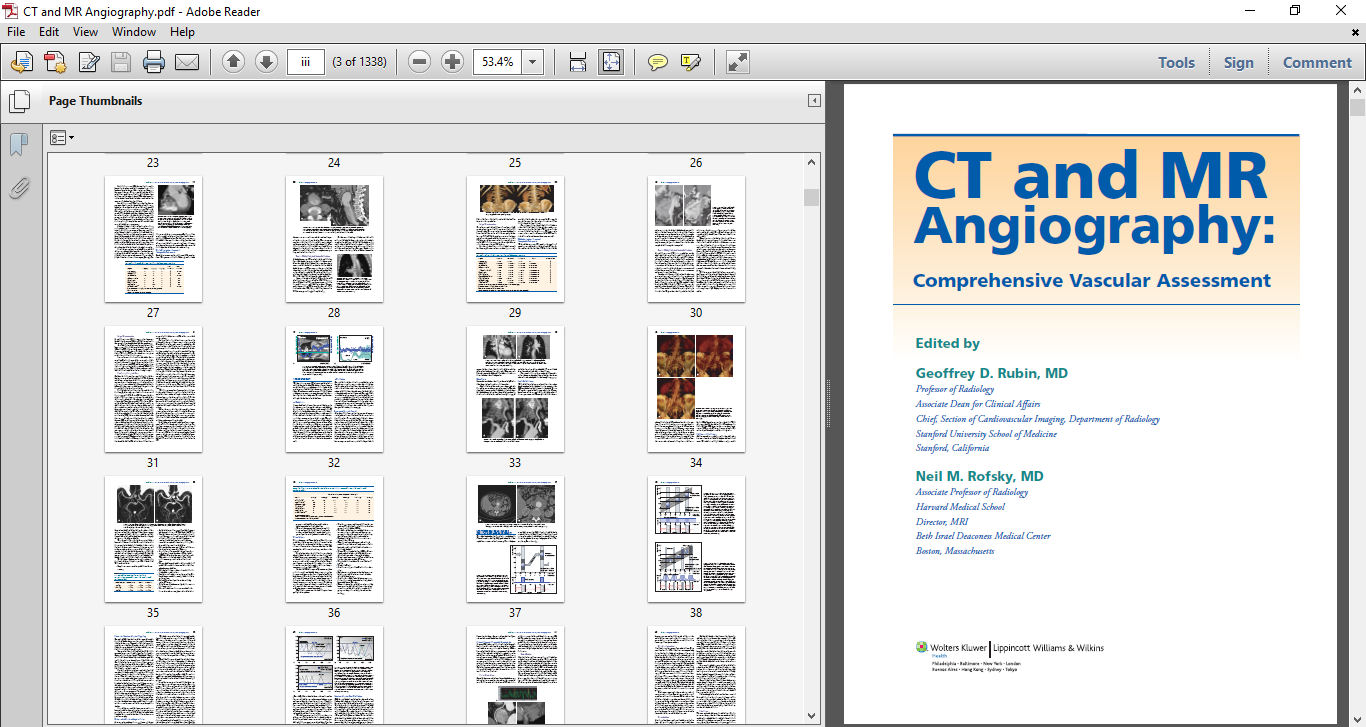Open the zoom level dropdown arrow

tap(533, 62)
